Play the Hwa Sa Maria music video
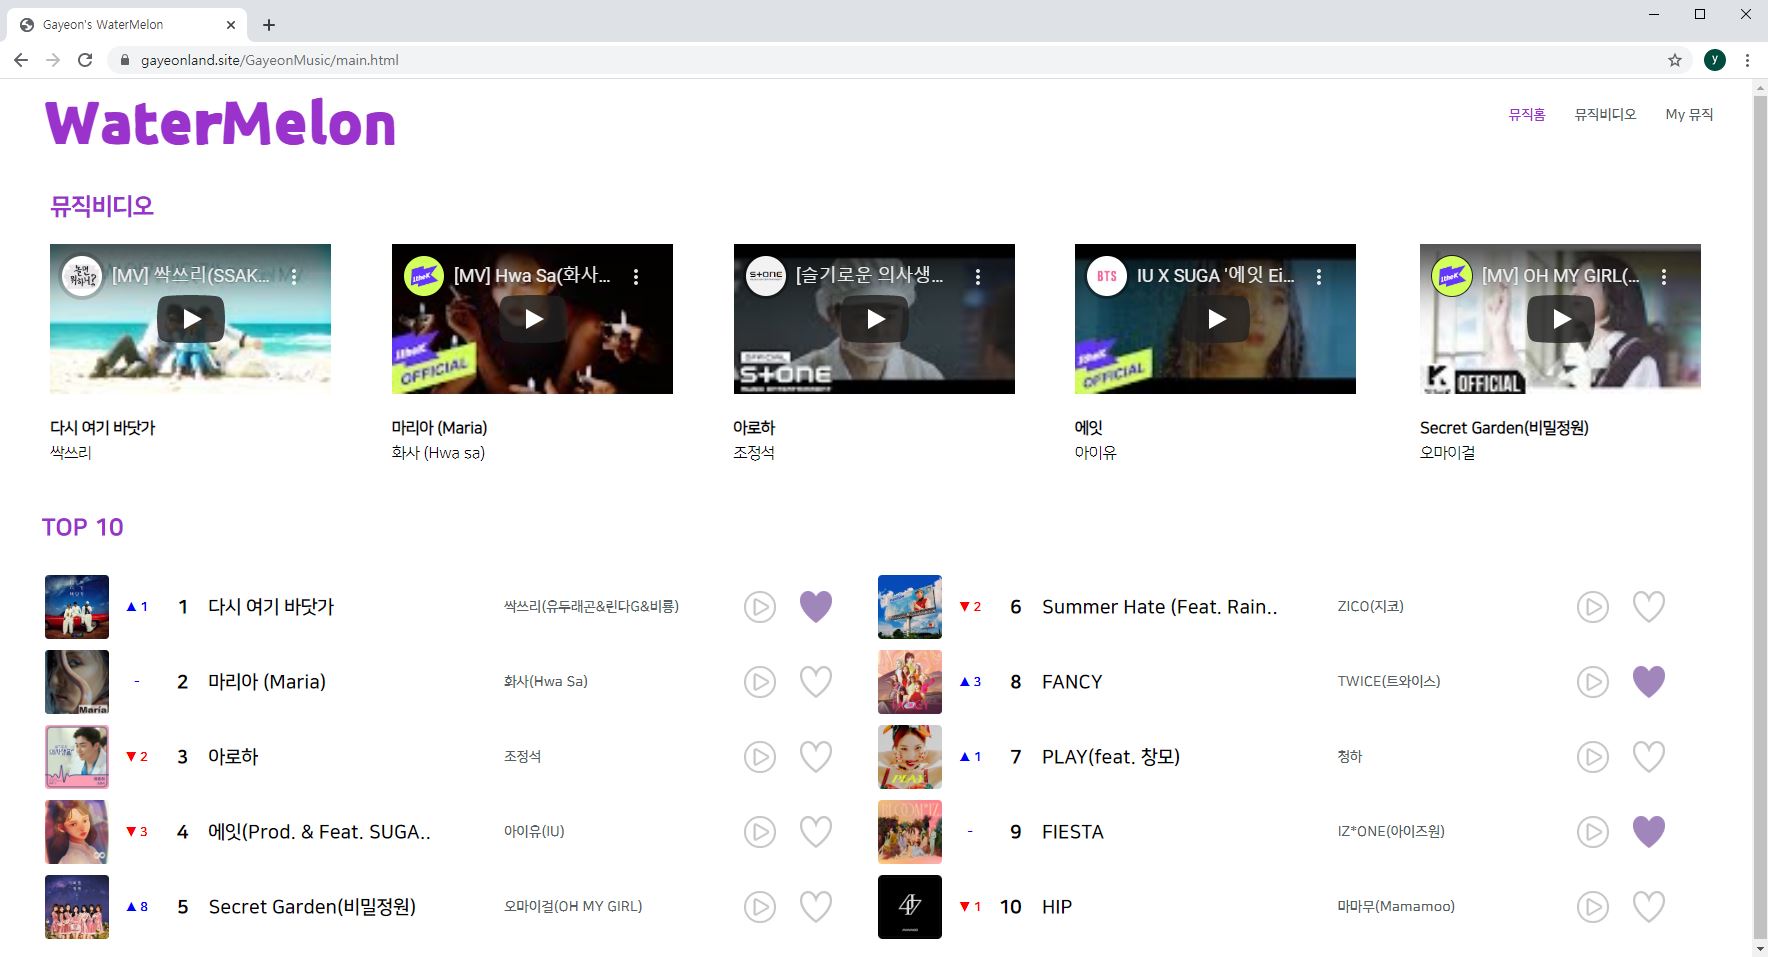The height and width of the screenshot is (957, 1768). coord(533,319)
